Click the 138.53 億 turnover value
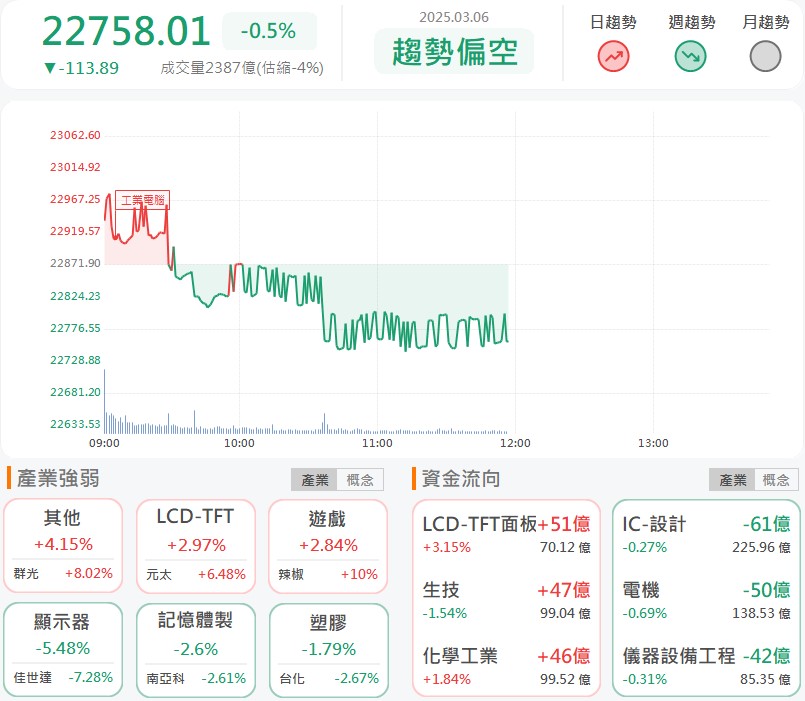The width and height of the screenshot is (805, 701). (x=761, y=613)
